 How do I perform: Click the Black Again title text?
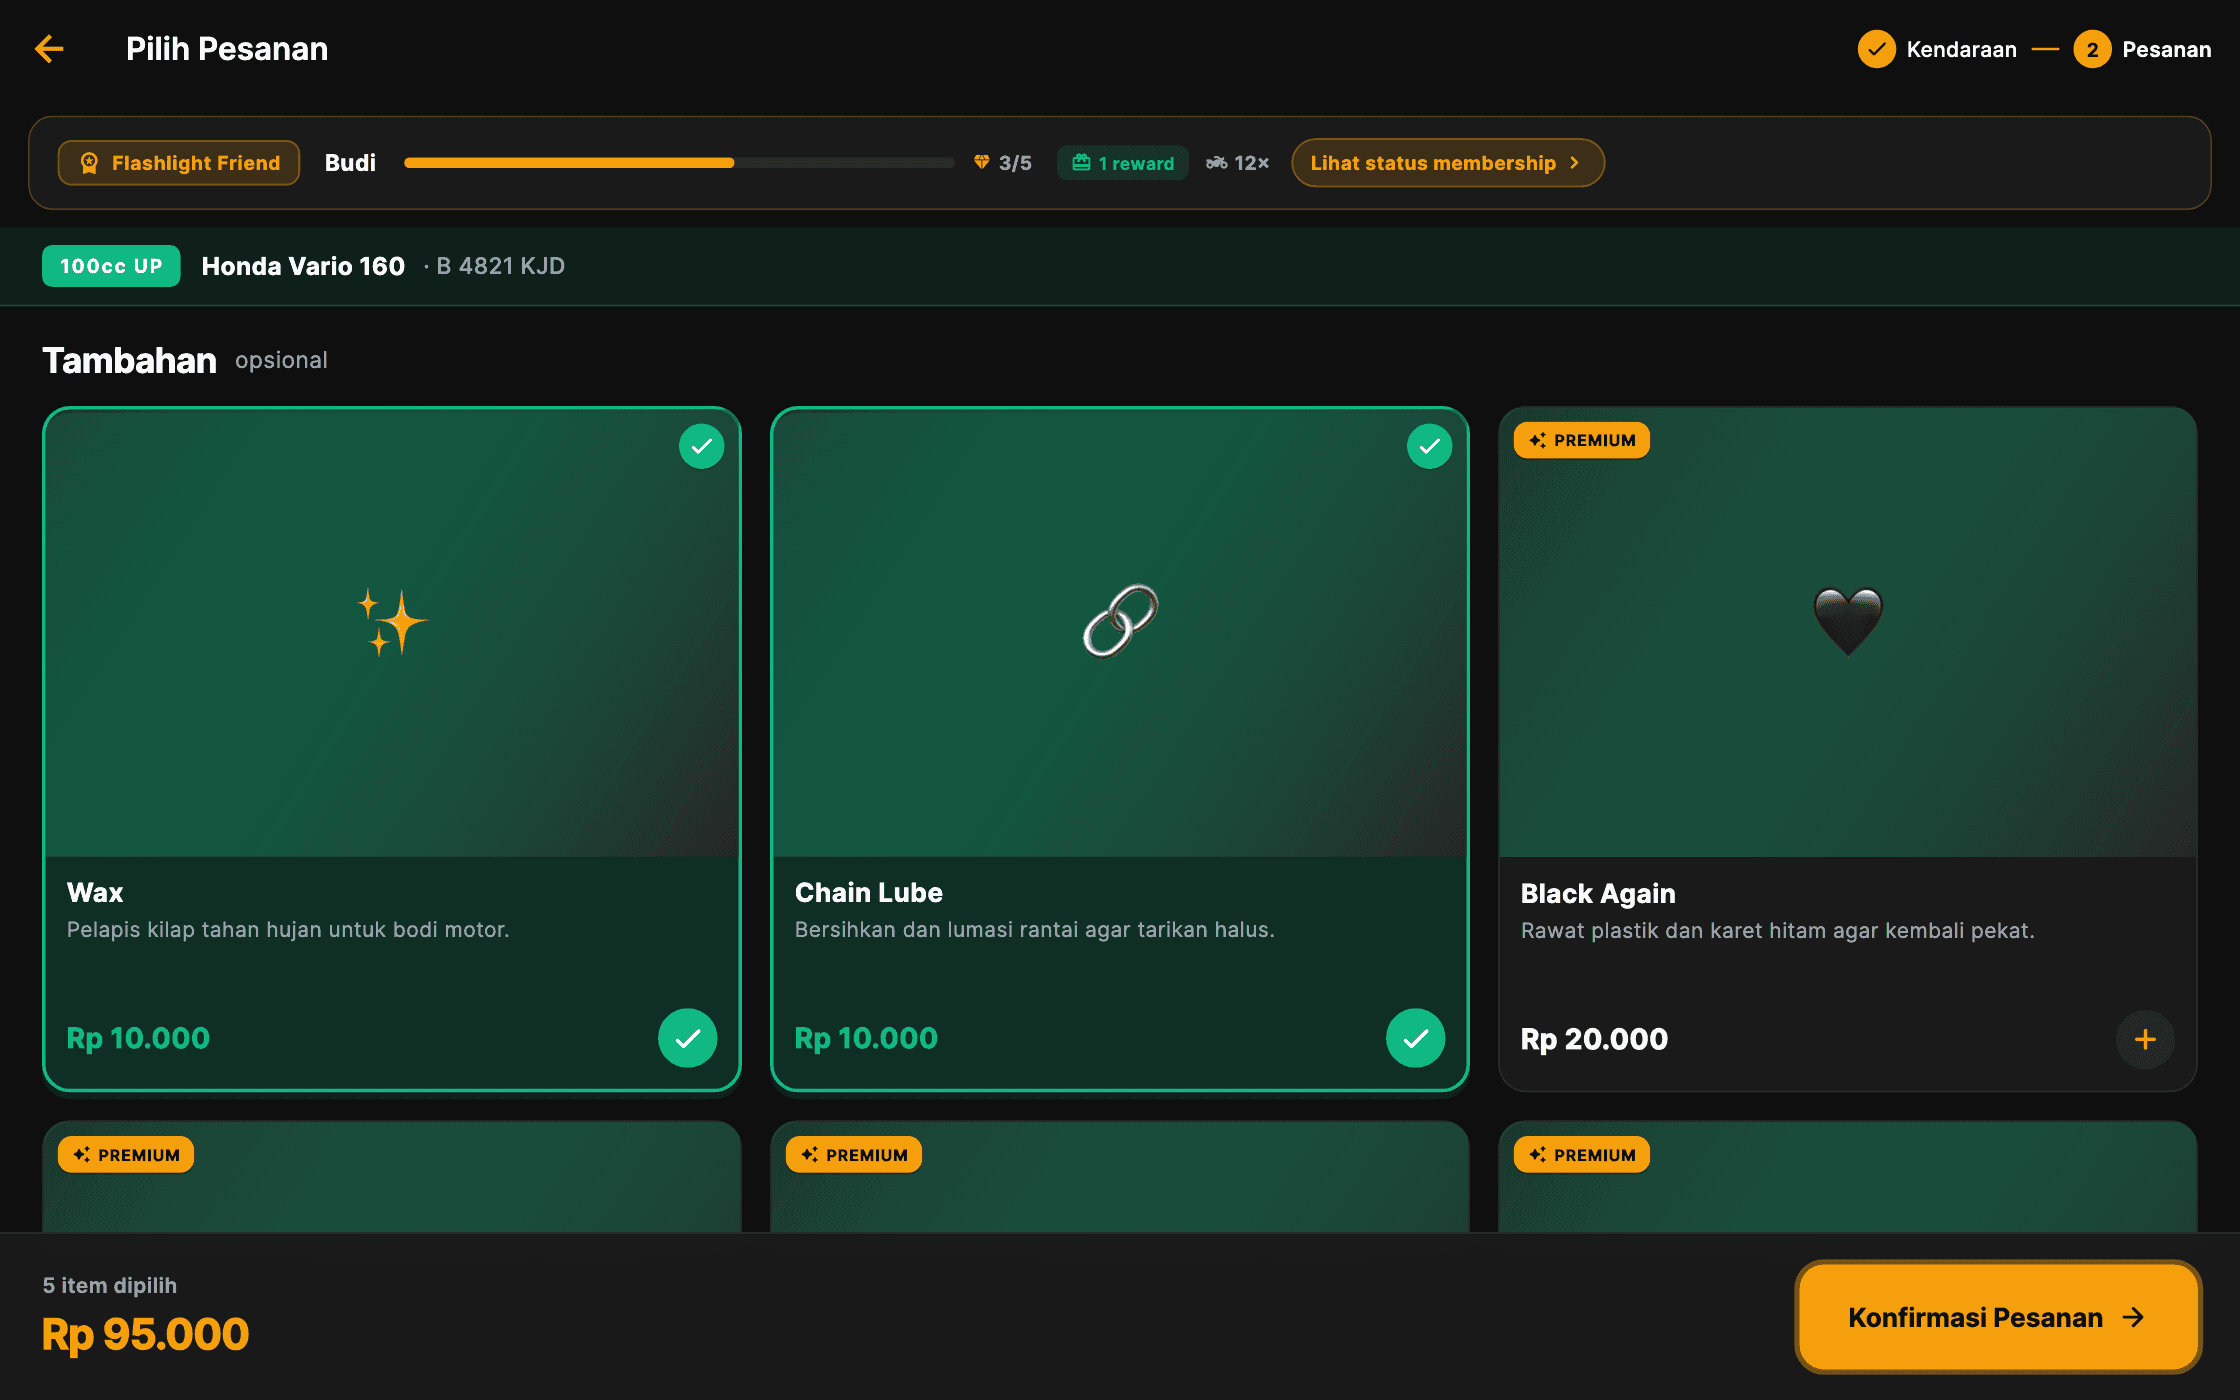[1598, 893]
